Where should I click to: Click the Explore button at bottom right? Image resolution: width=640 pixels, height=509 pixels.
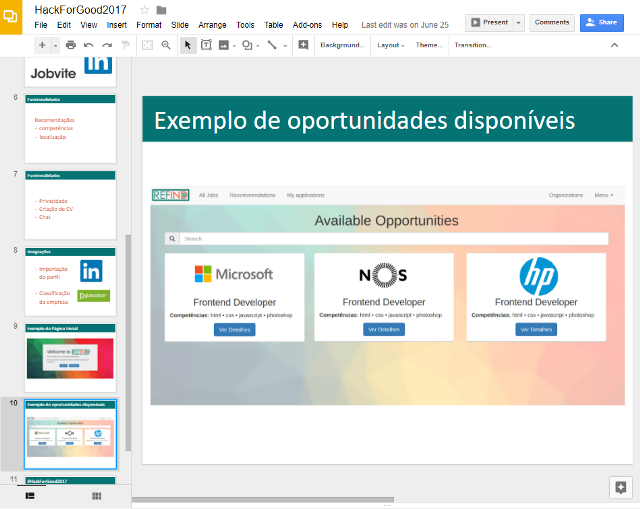pos(620,487)
